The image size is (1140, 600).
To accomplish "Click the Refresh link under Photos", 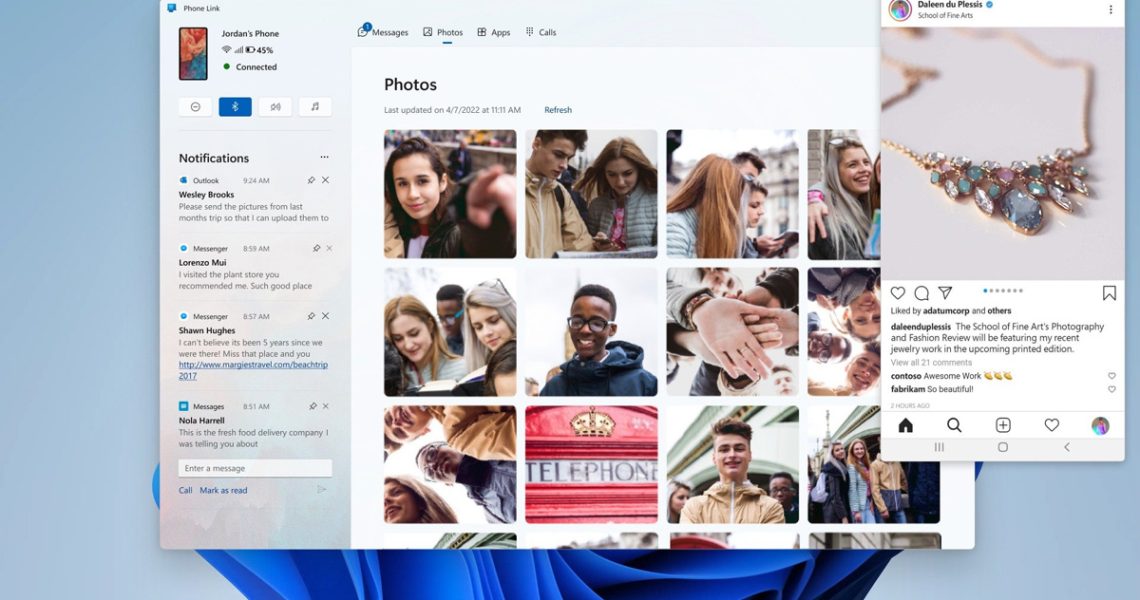I will click(x=558, y=110).
